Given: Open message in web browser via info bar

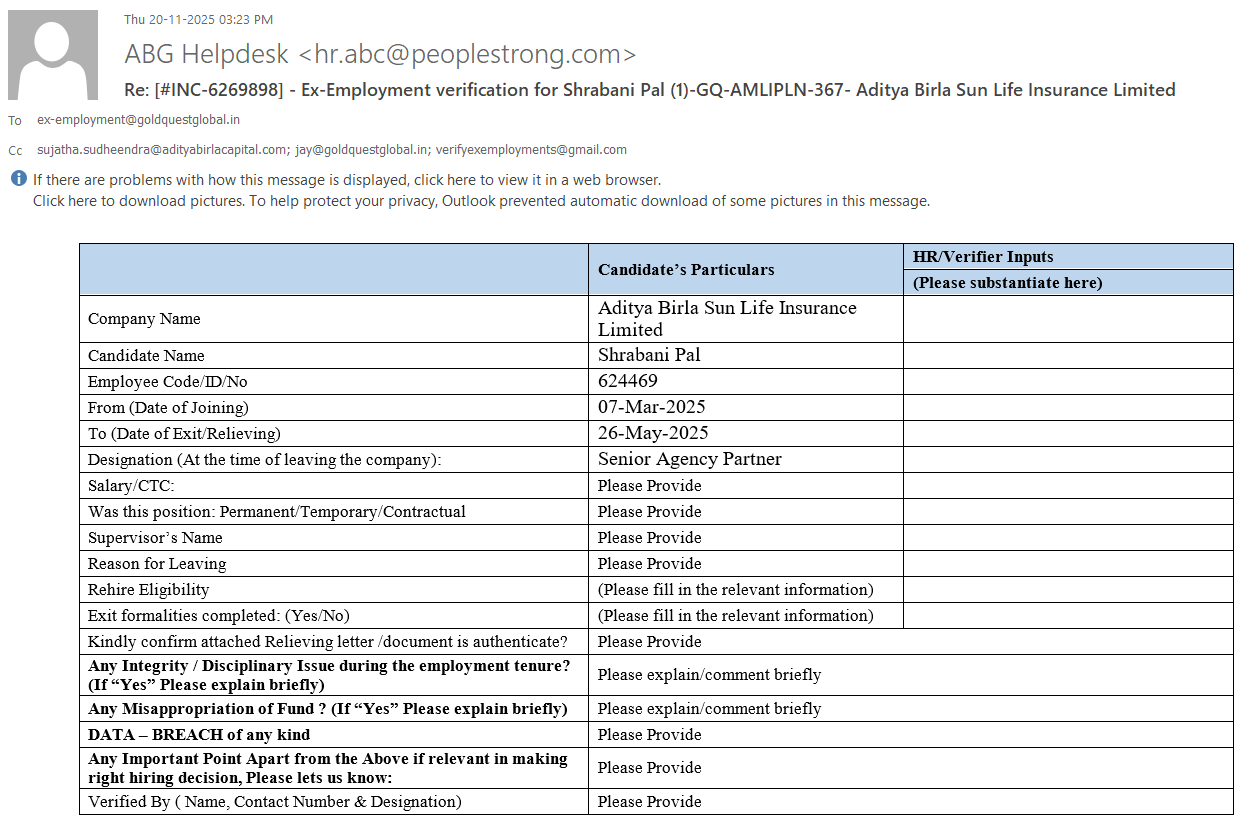Looking at the screenshot, I should point(347,180).
